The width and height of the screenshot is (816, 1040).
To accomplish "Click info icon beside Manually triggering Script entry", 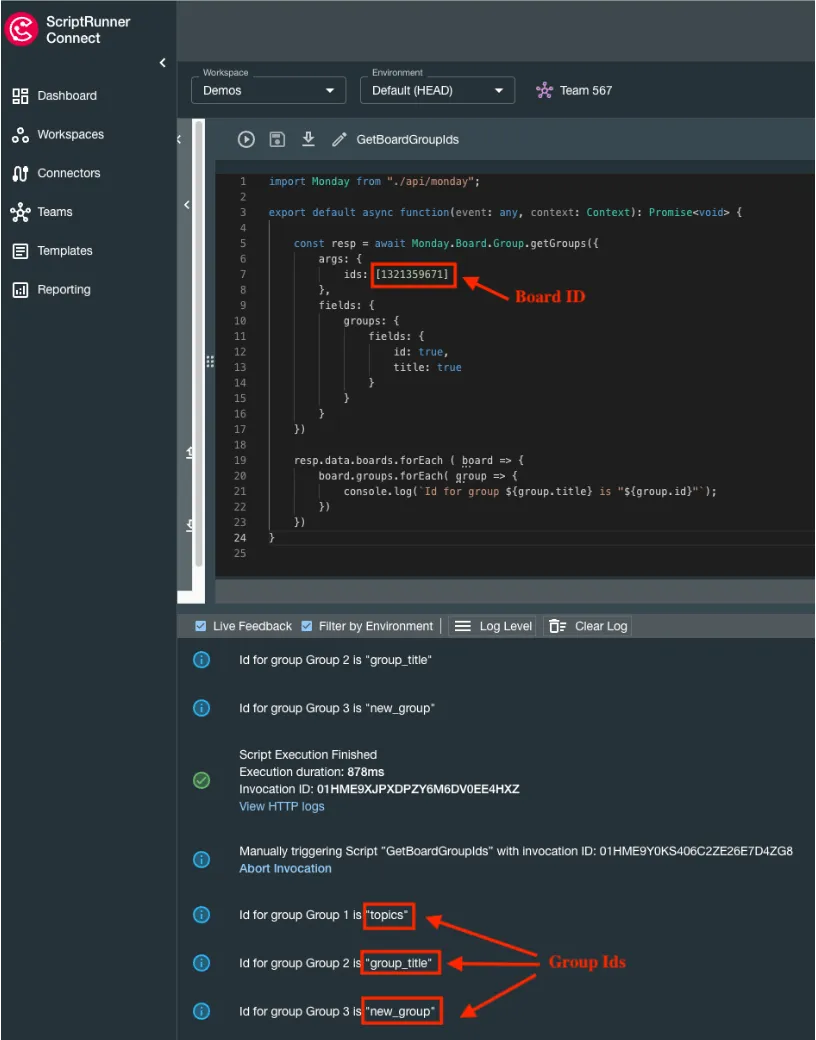I will click(x=202, y=860).
